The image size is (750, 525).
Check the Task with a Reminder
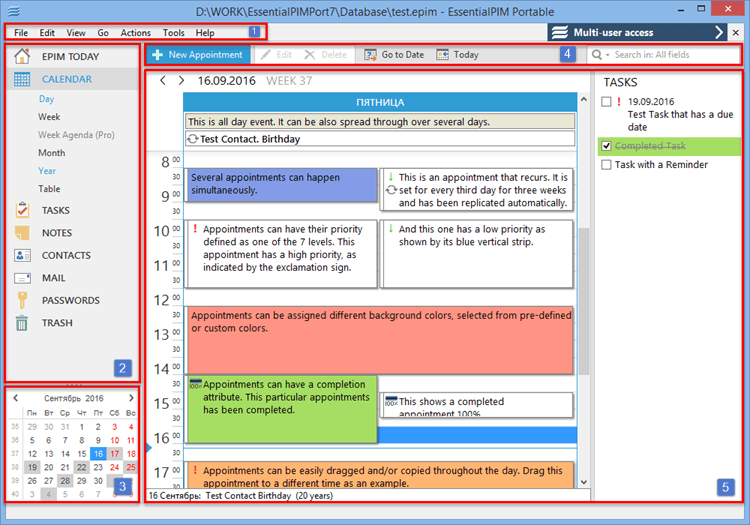pos(607,164)
